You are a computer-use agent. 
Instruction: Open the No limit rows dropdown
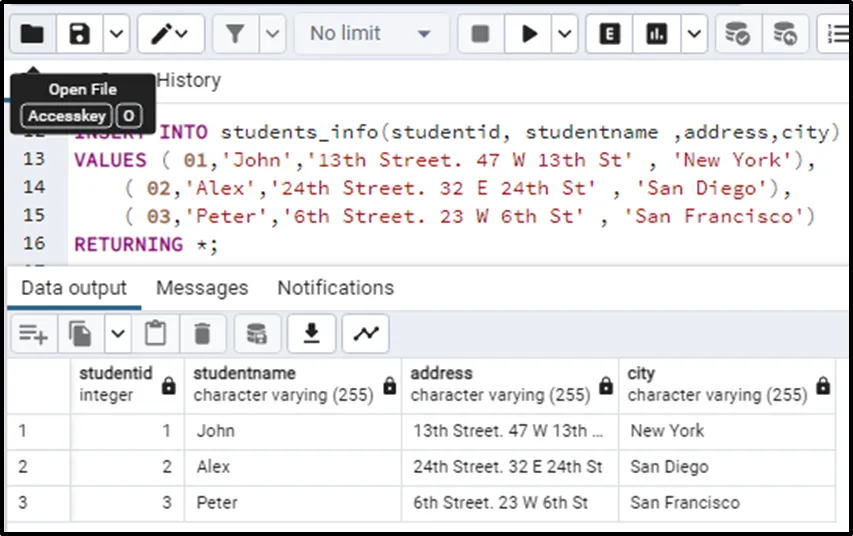371,34
